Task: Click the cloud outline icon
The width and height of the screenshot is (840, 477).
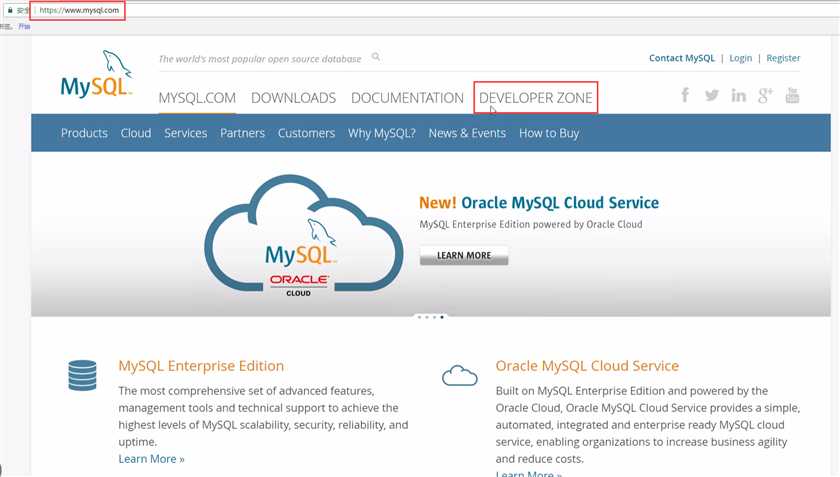Action: 460,375
